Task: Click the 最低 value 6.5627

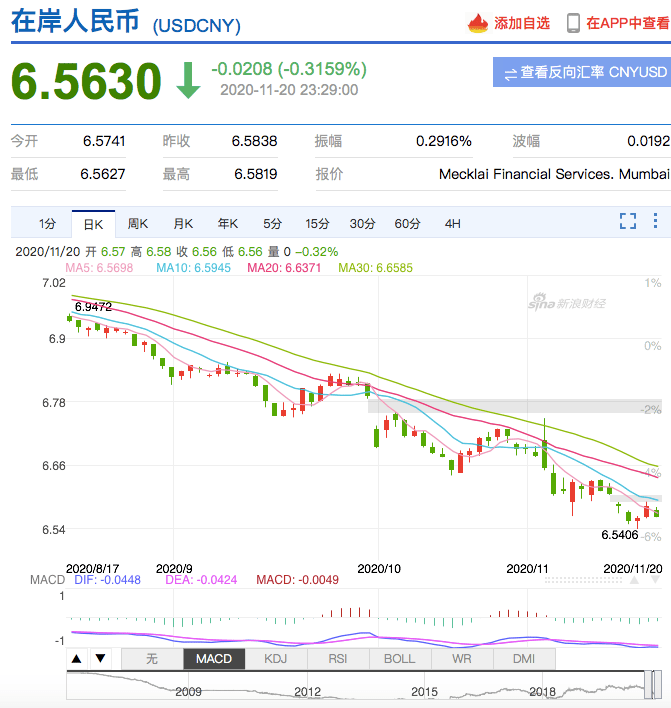Action: click(103, 174)
